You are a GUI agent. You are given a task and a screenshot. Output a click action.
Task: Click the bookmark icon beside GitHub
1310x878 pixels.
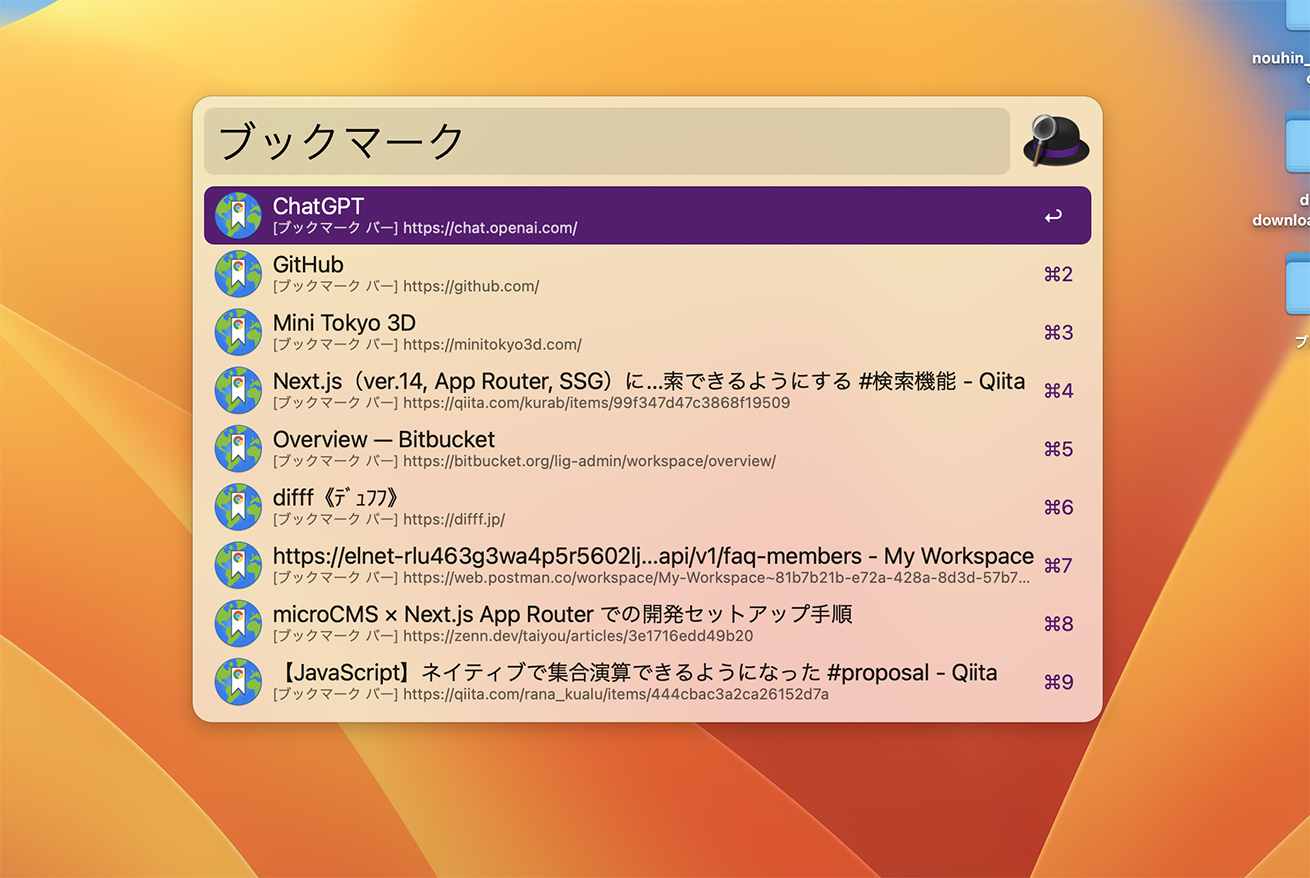pos(238,274)
